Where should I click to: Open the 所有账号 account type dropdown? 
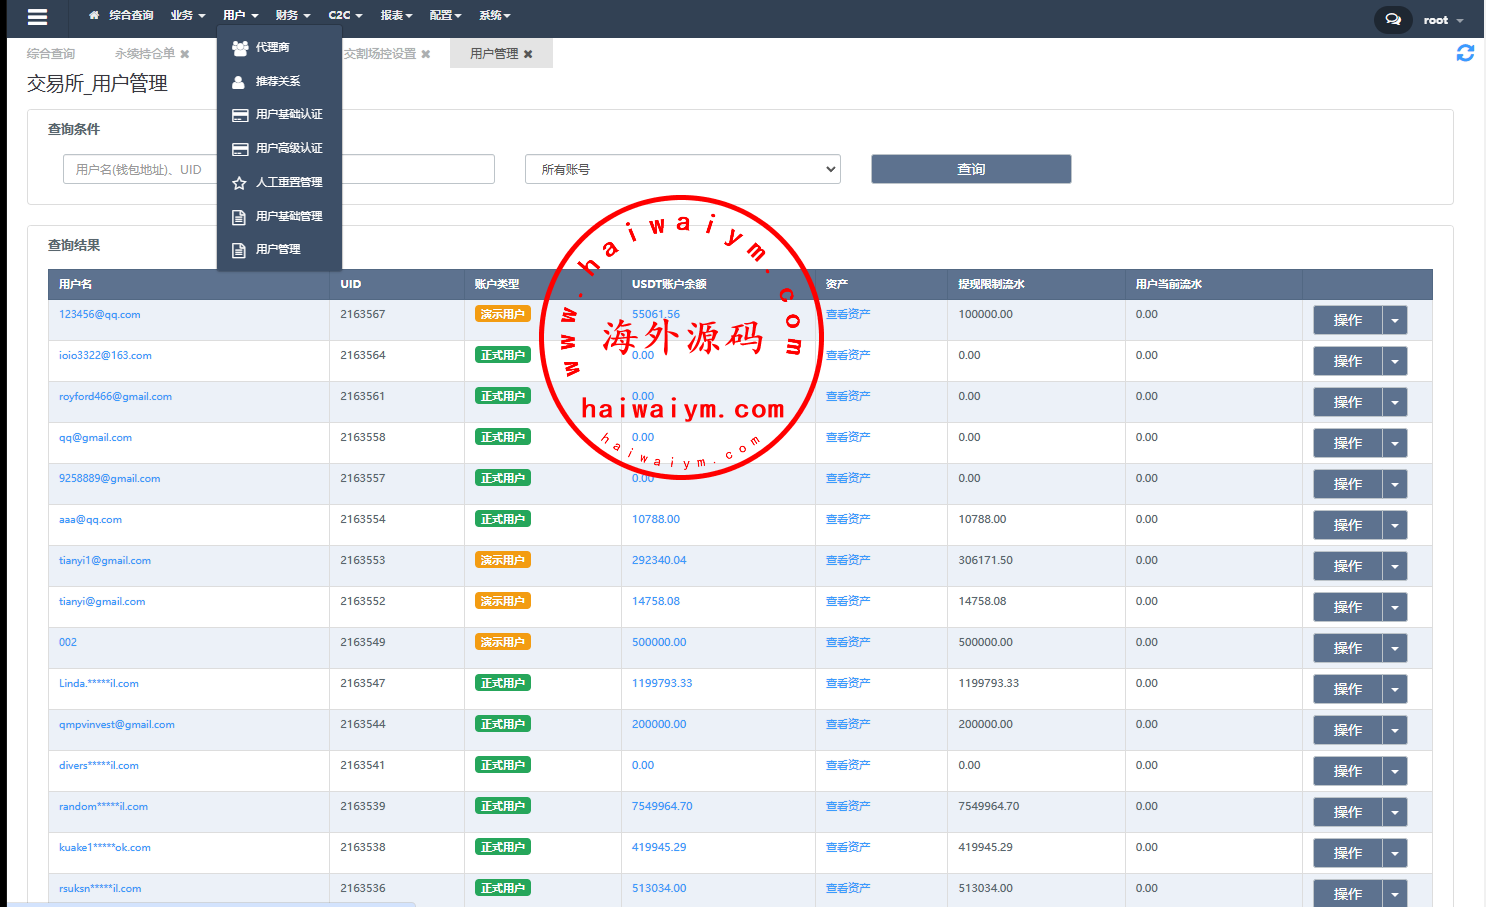pyautogui.click(x=682, y=169)
